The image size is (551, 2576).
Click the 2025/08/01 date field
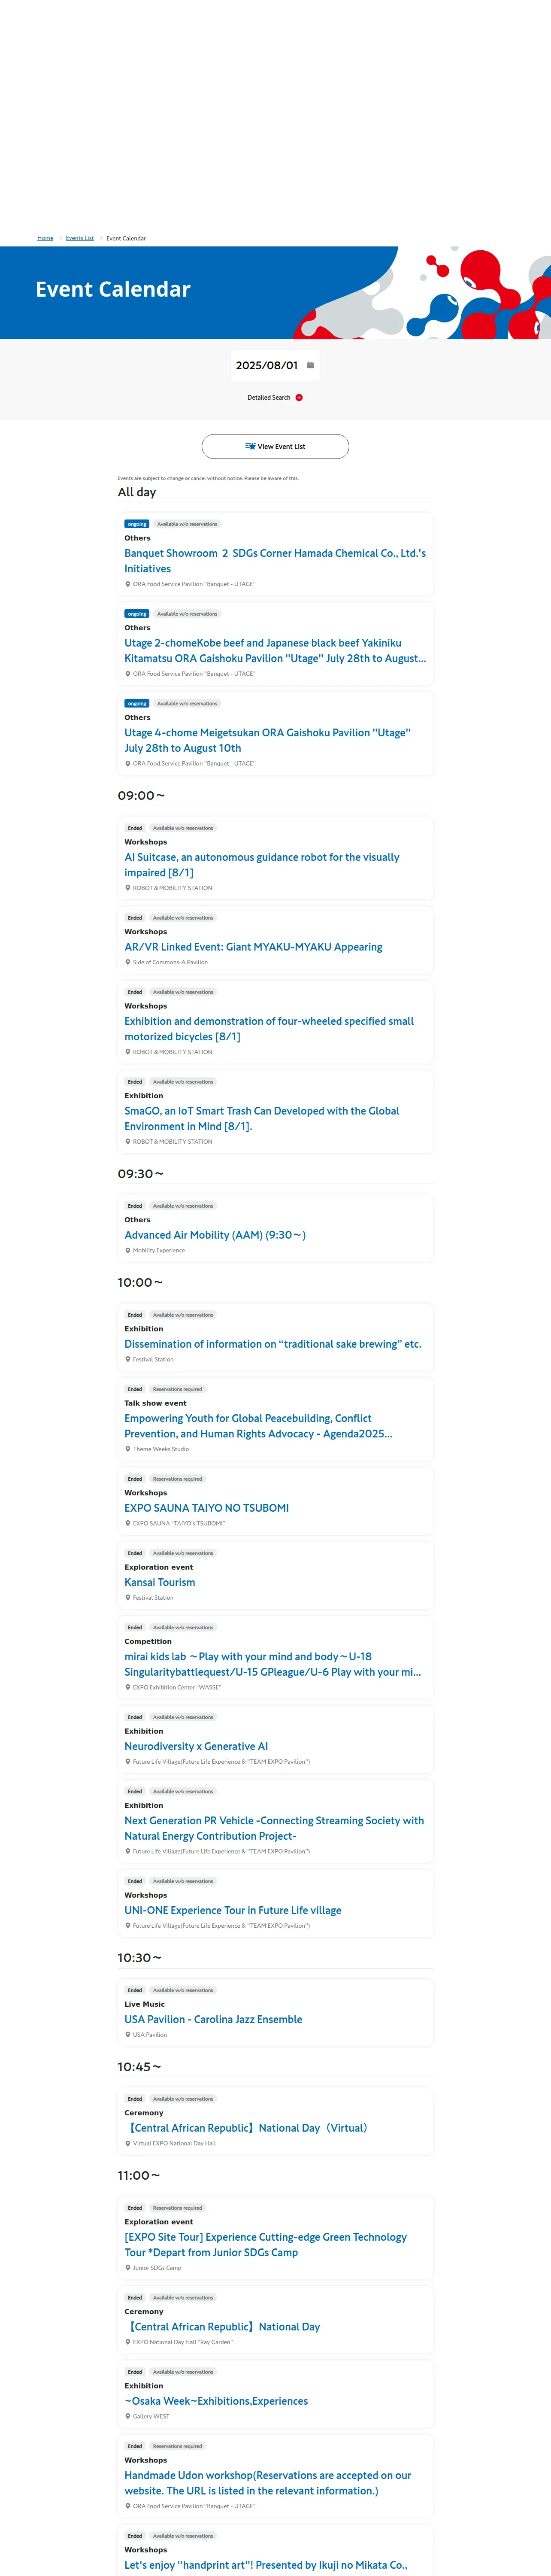click(x=275, y=365)
